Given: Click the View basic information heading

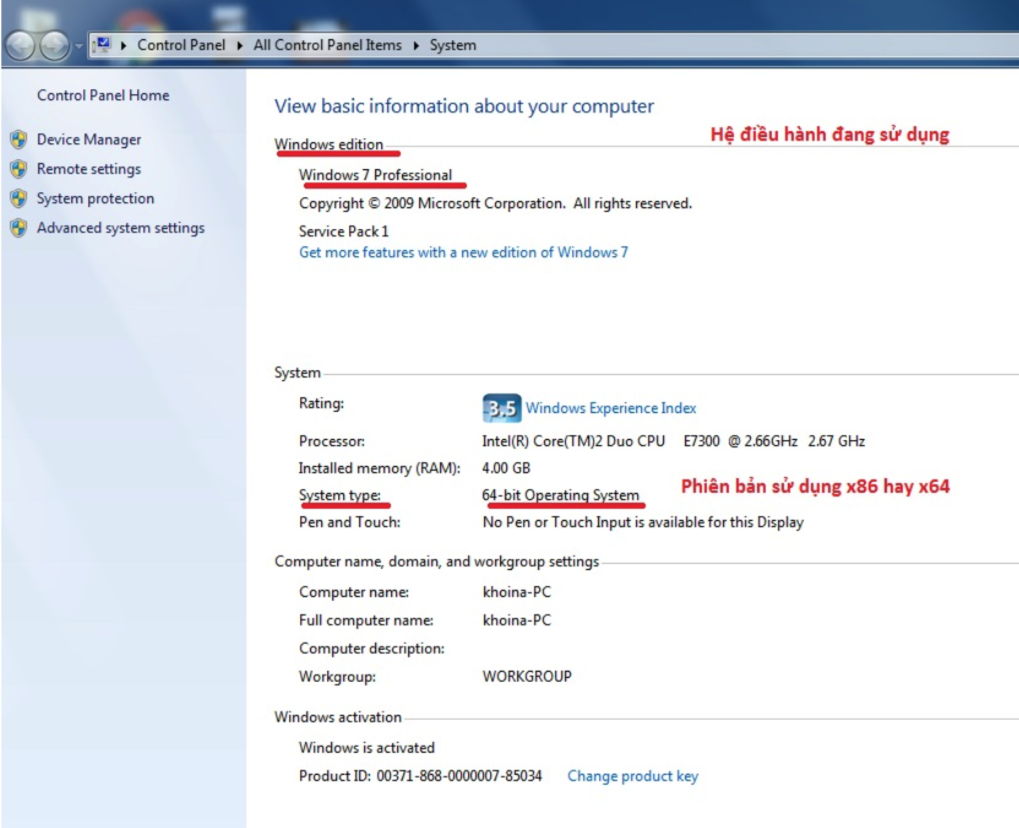Looking at the screenshot, I should tap(464, 106).
